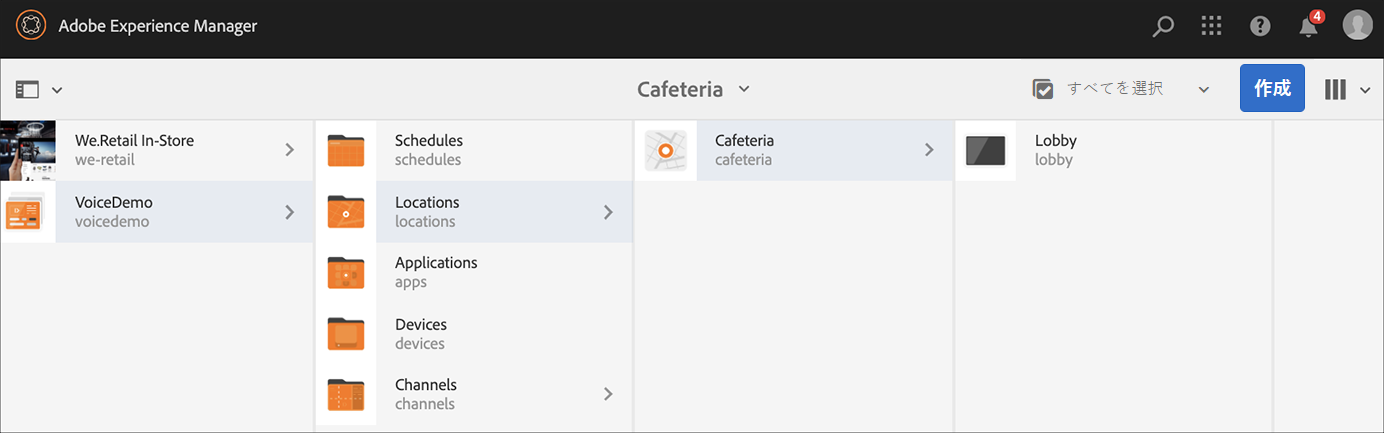1384x433 pixels.
Task: Select the Cafeteria location thumbnail
Action: [666, 150]
